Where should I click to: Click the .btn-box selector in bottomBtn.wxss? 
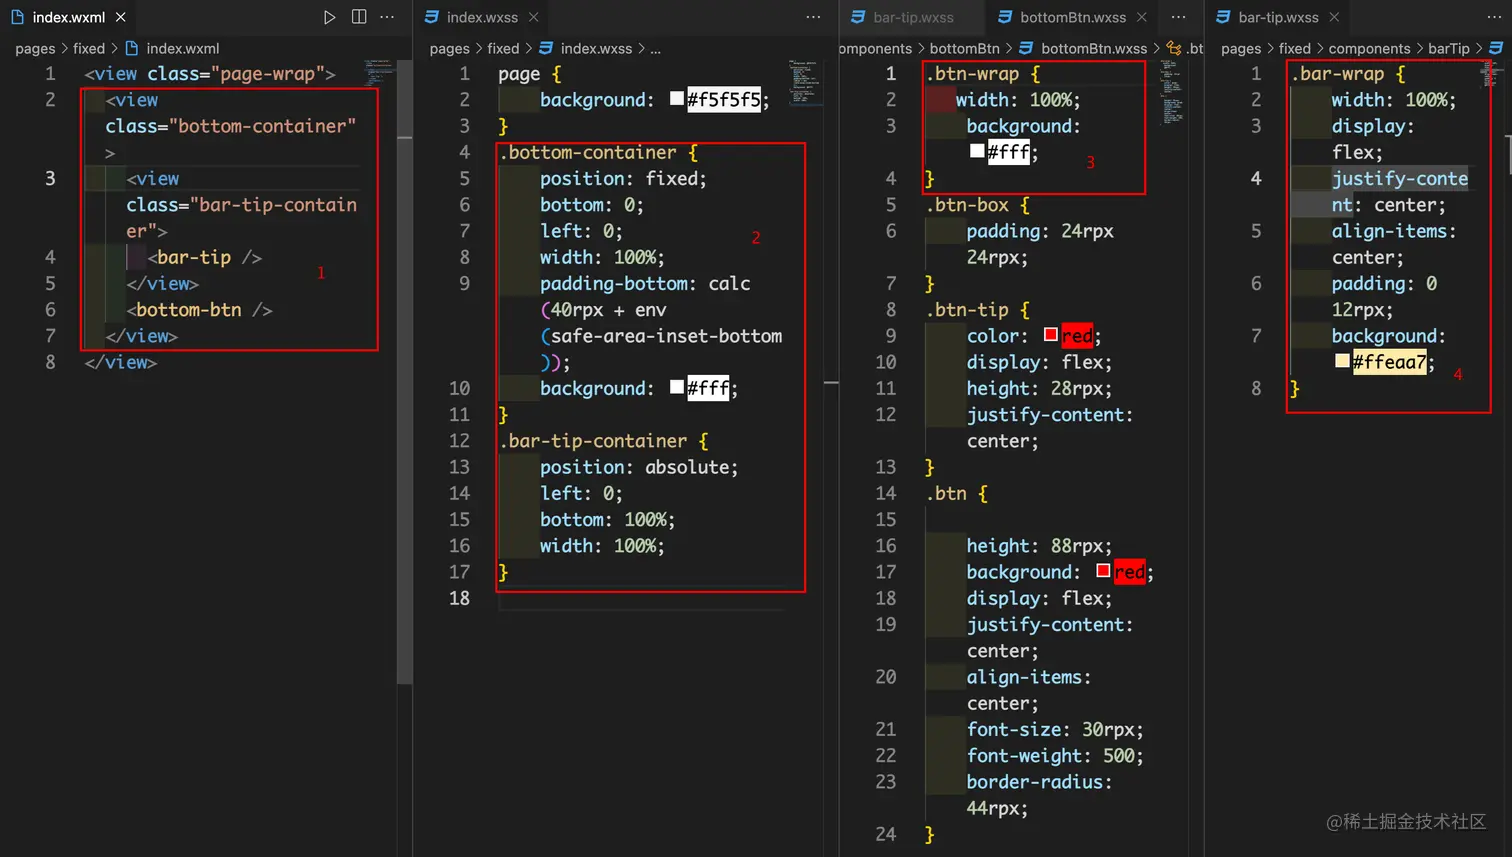[x=967, y=205]
